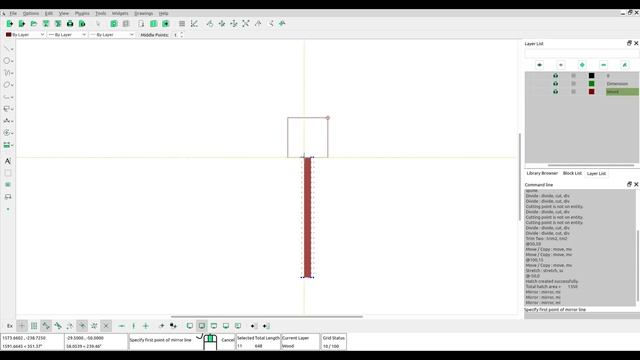Viewport: 640px width, 360px height.
Task: Click the black color swatch of layer 0
Action: tap(591, 76)
